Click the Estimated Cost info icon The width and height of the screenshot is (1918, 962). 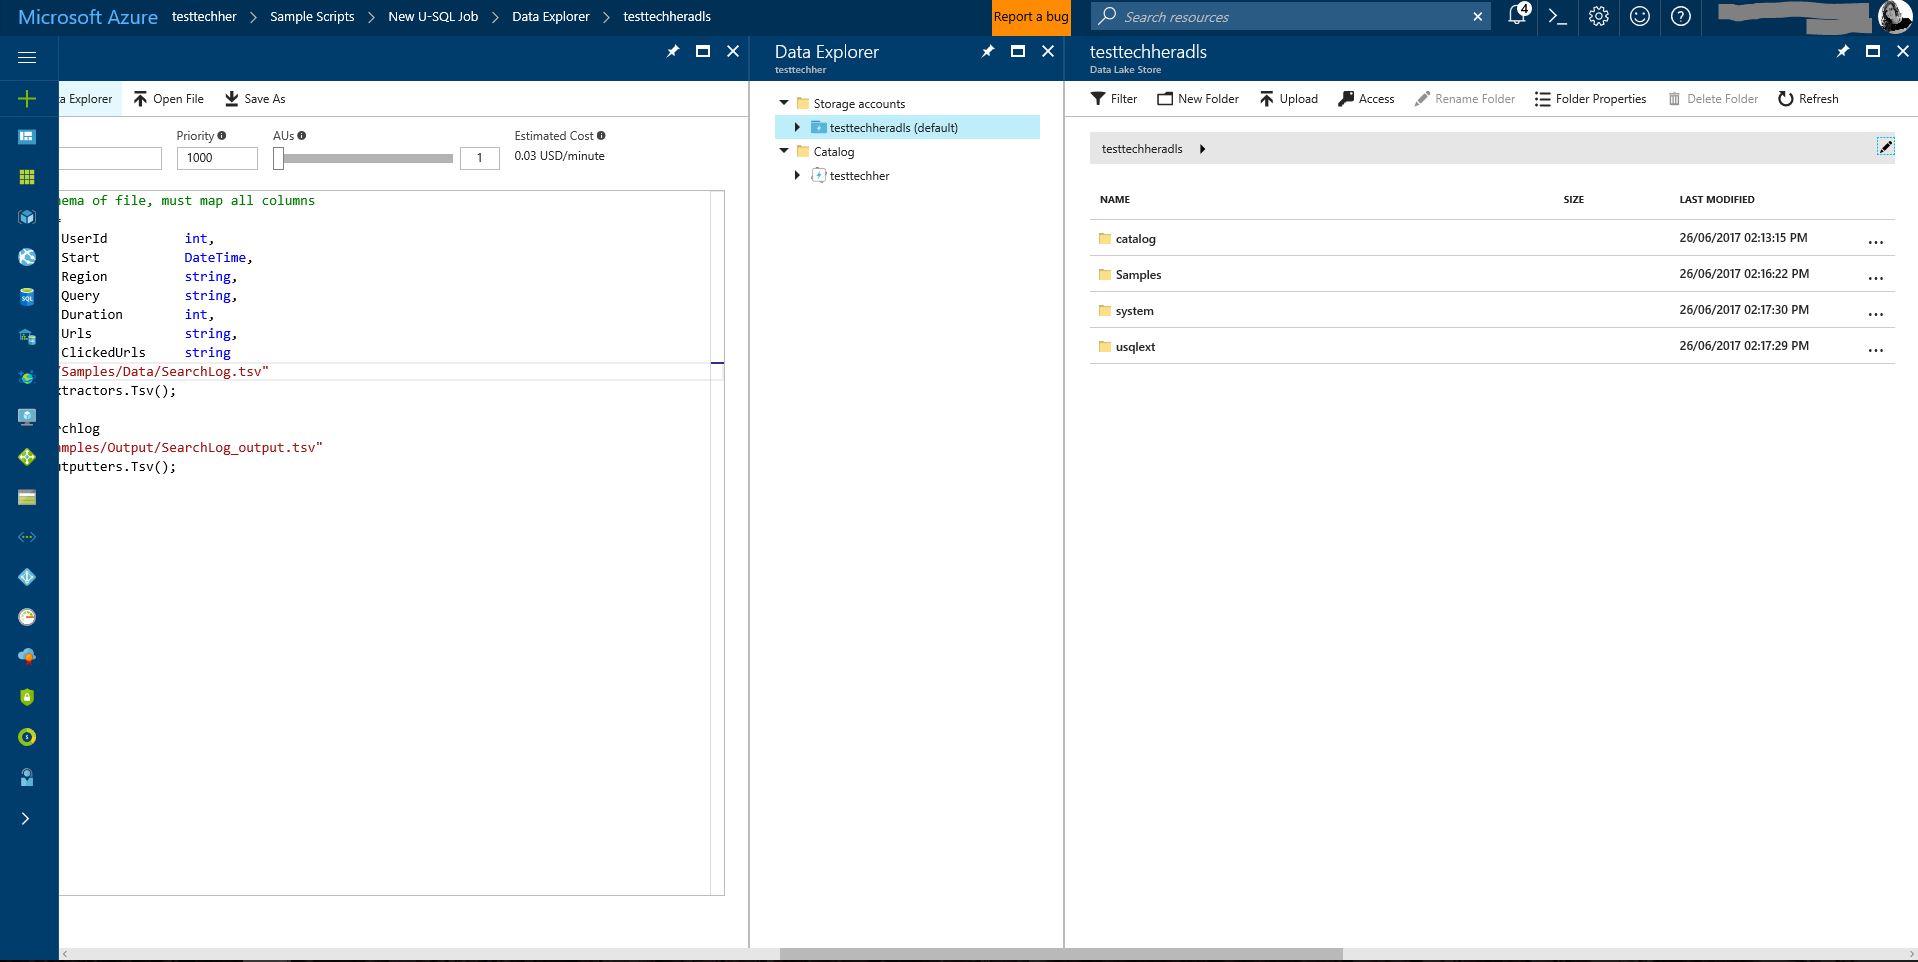click(601, 135)
